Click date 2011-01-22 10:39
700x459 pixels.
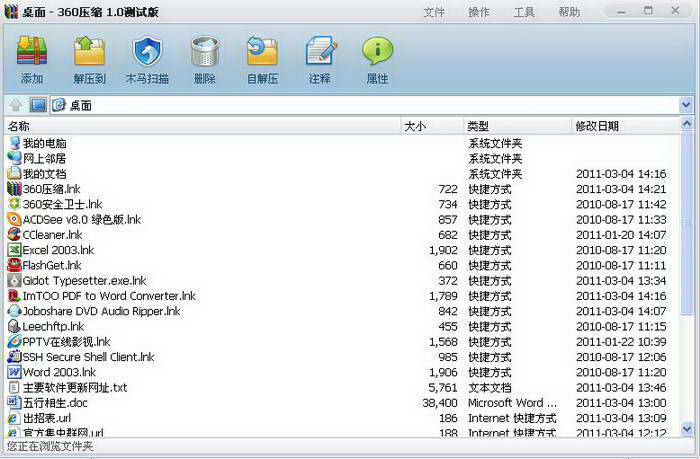621,342
